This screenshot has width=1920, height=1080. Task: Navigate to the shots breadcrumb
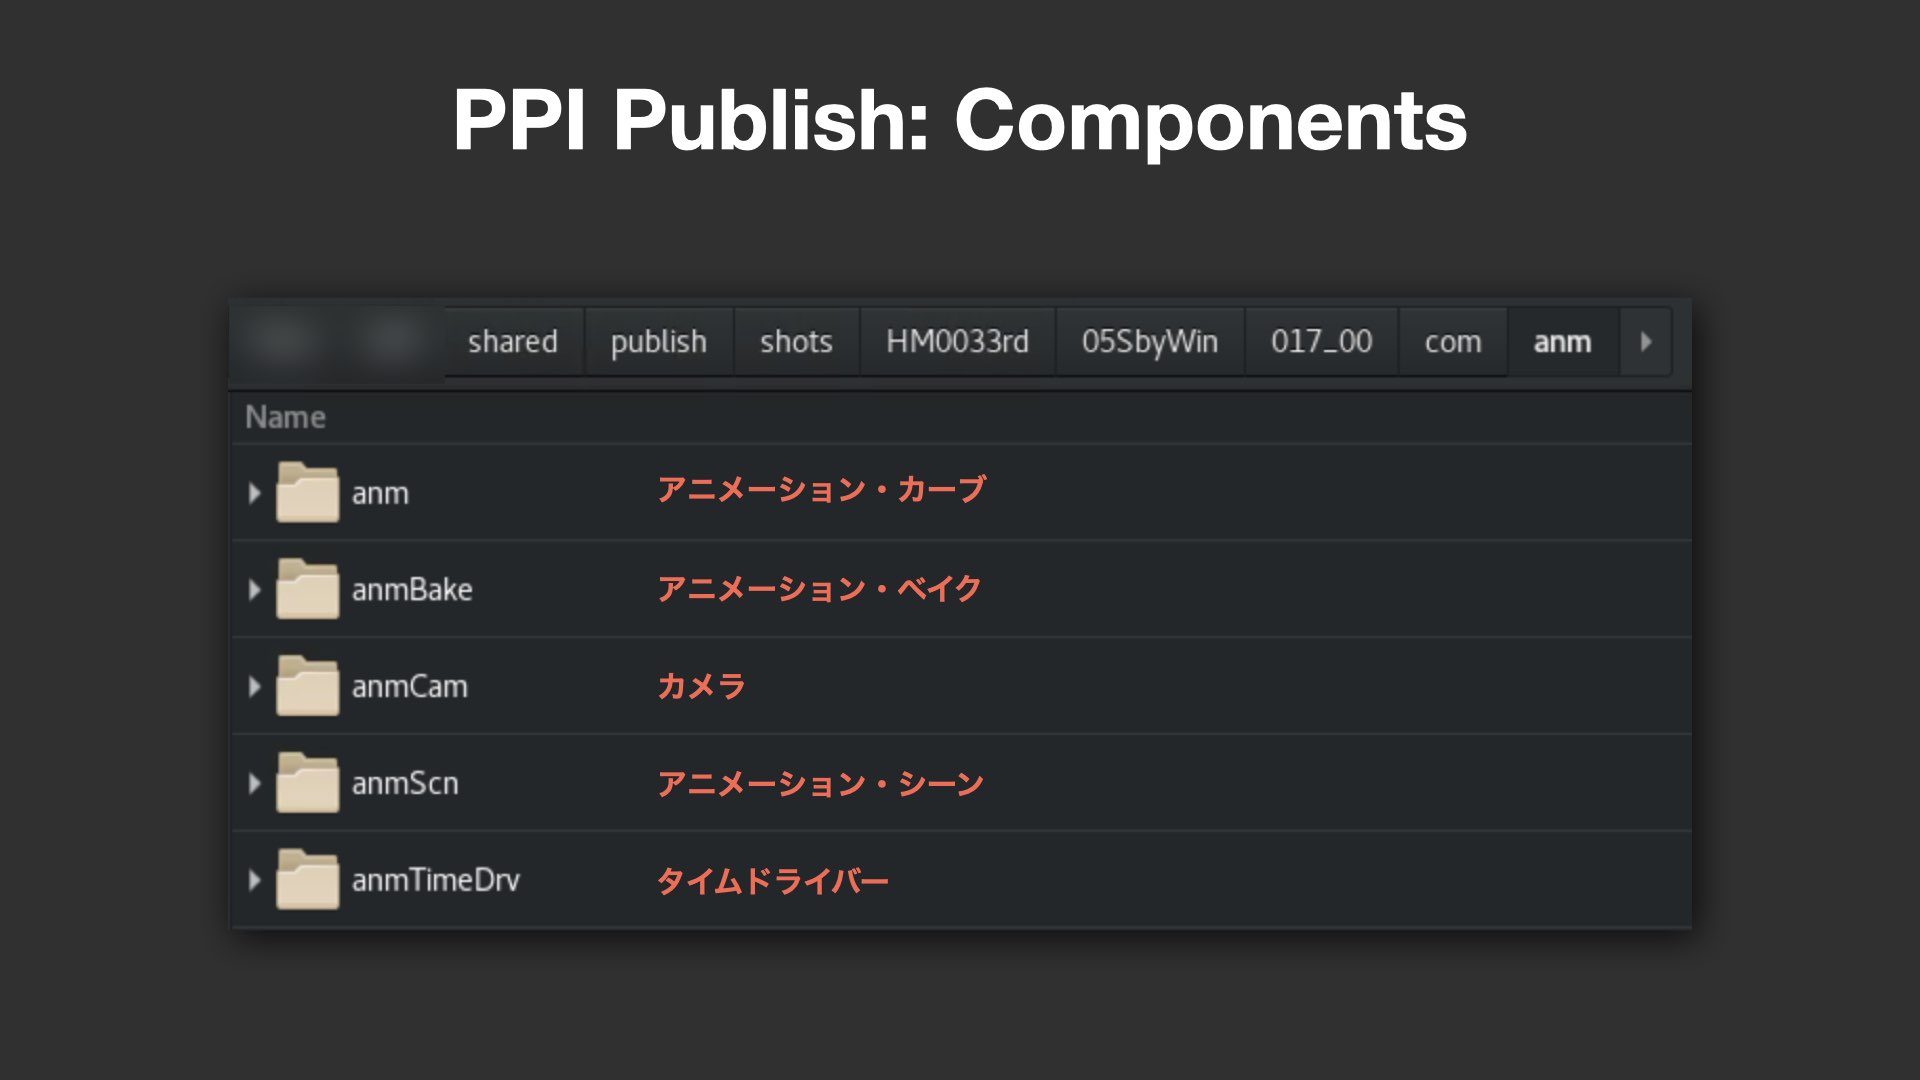pyautogui.click(x=796, y=342)
